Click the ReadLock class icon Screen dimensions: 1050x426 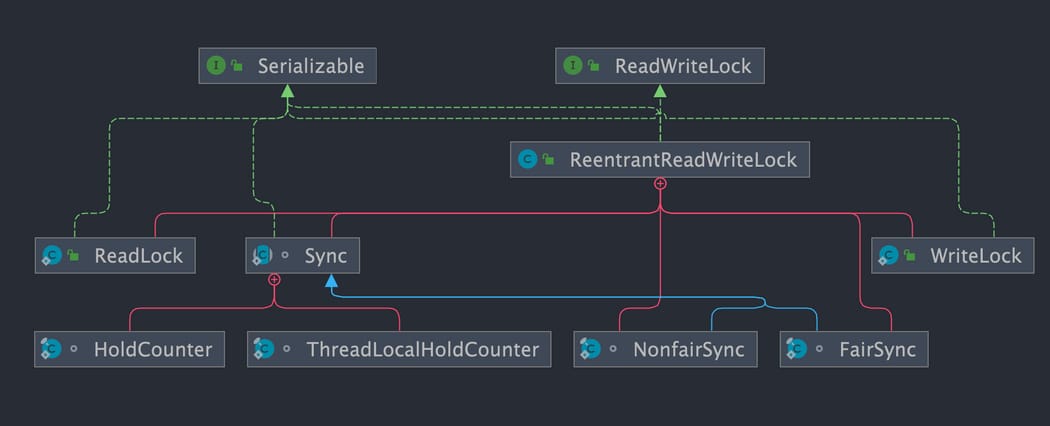pos(52,255)
